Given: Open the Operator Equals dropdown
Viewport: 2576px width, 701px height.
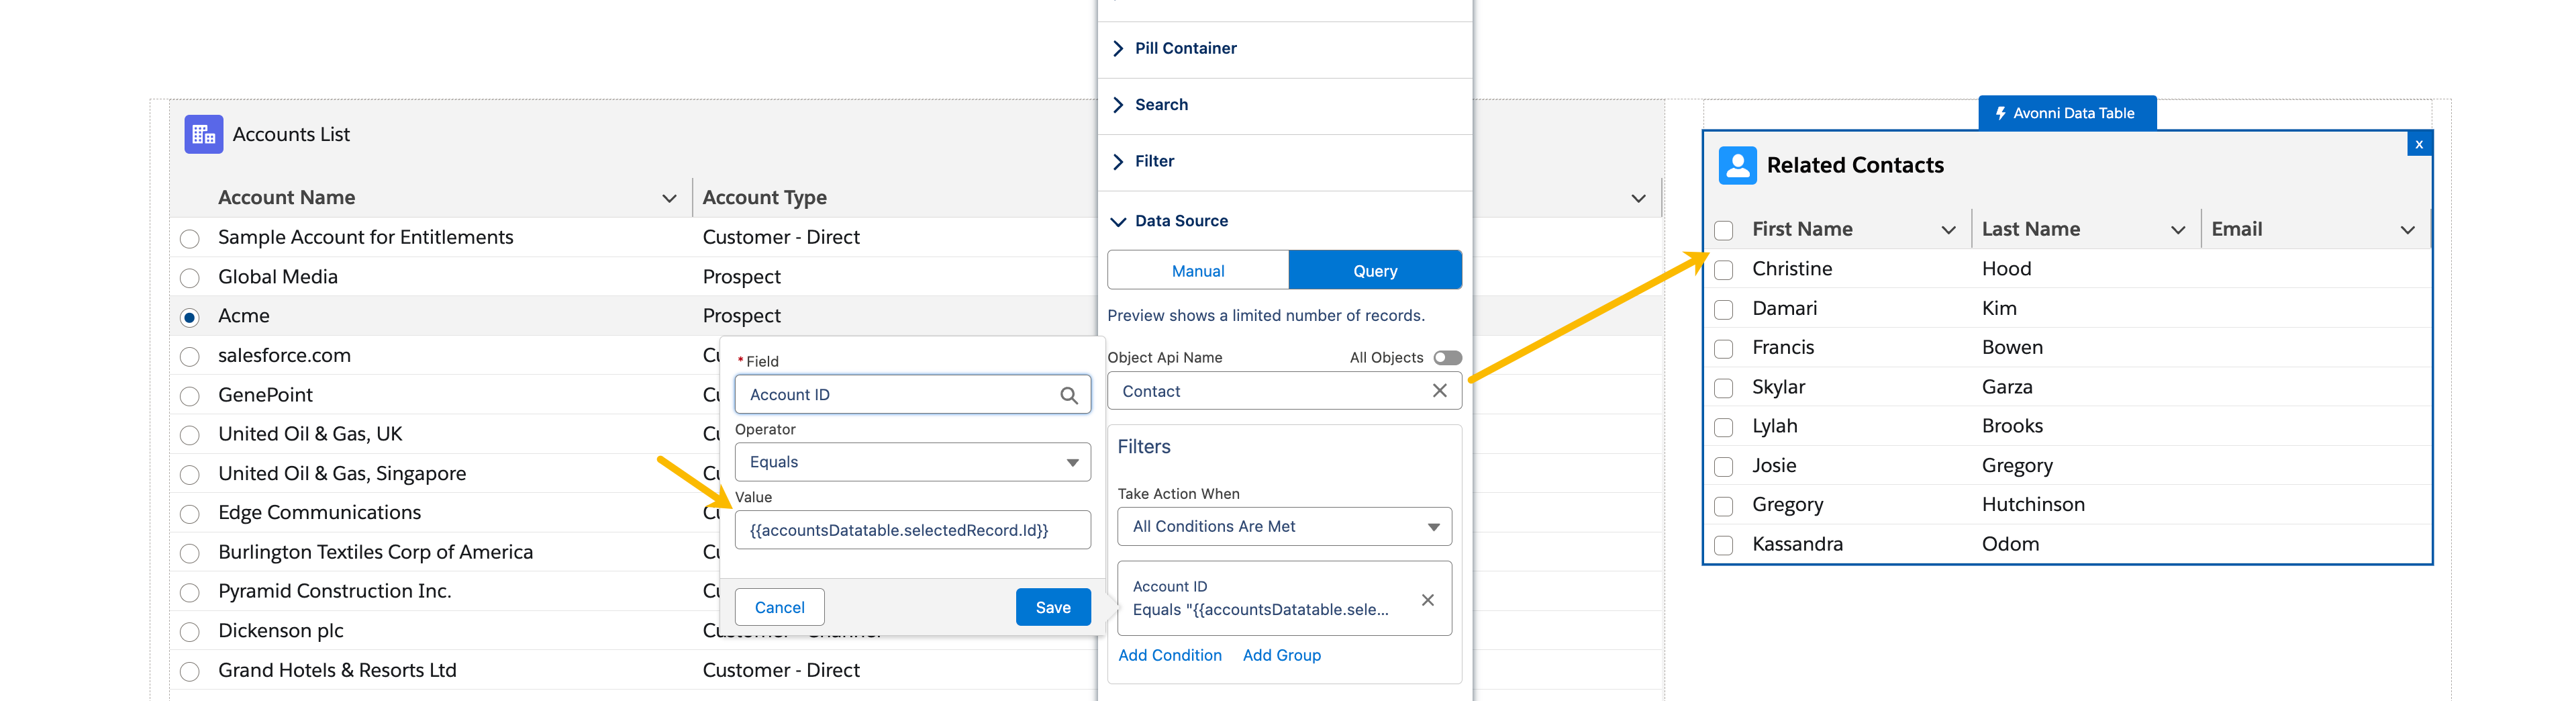Looking at the screenshot, I should tap(912, 462).
